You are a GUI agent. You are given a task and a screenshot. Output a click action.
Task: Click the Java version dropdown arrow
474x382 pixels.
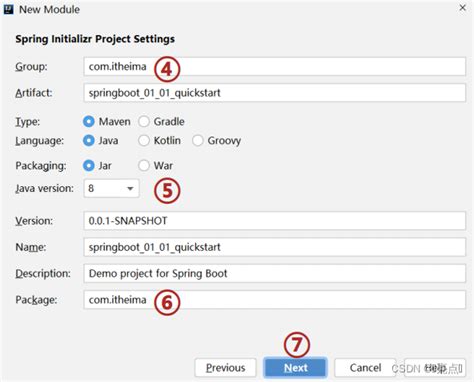[130, 189]
